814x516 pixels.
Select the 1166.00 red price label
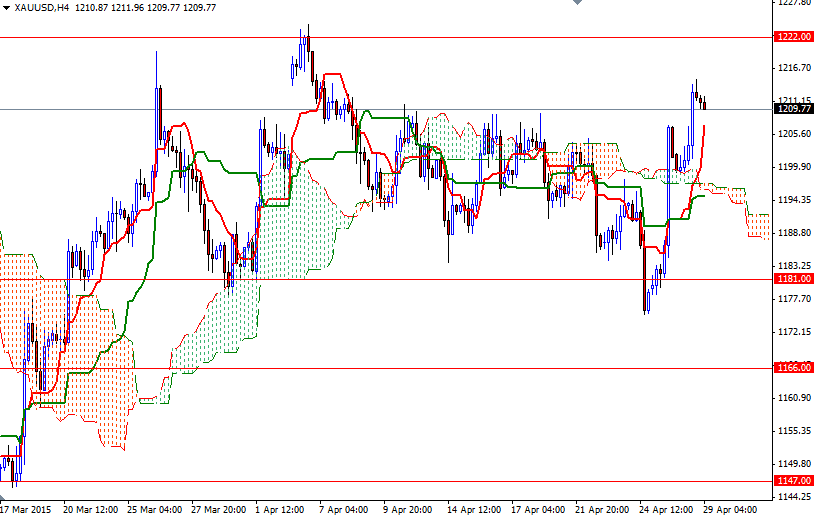coord(793,368)
